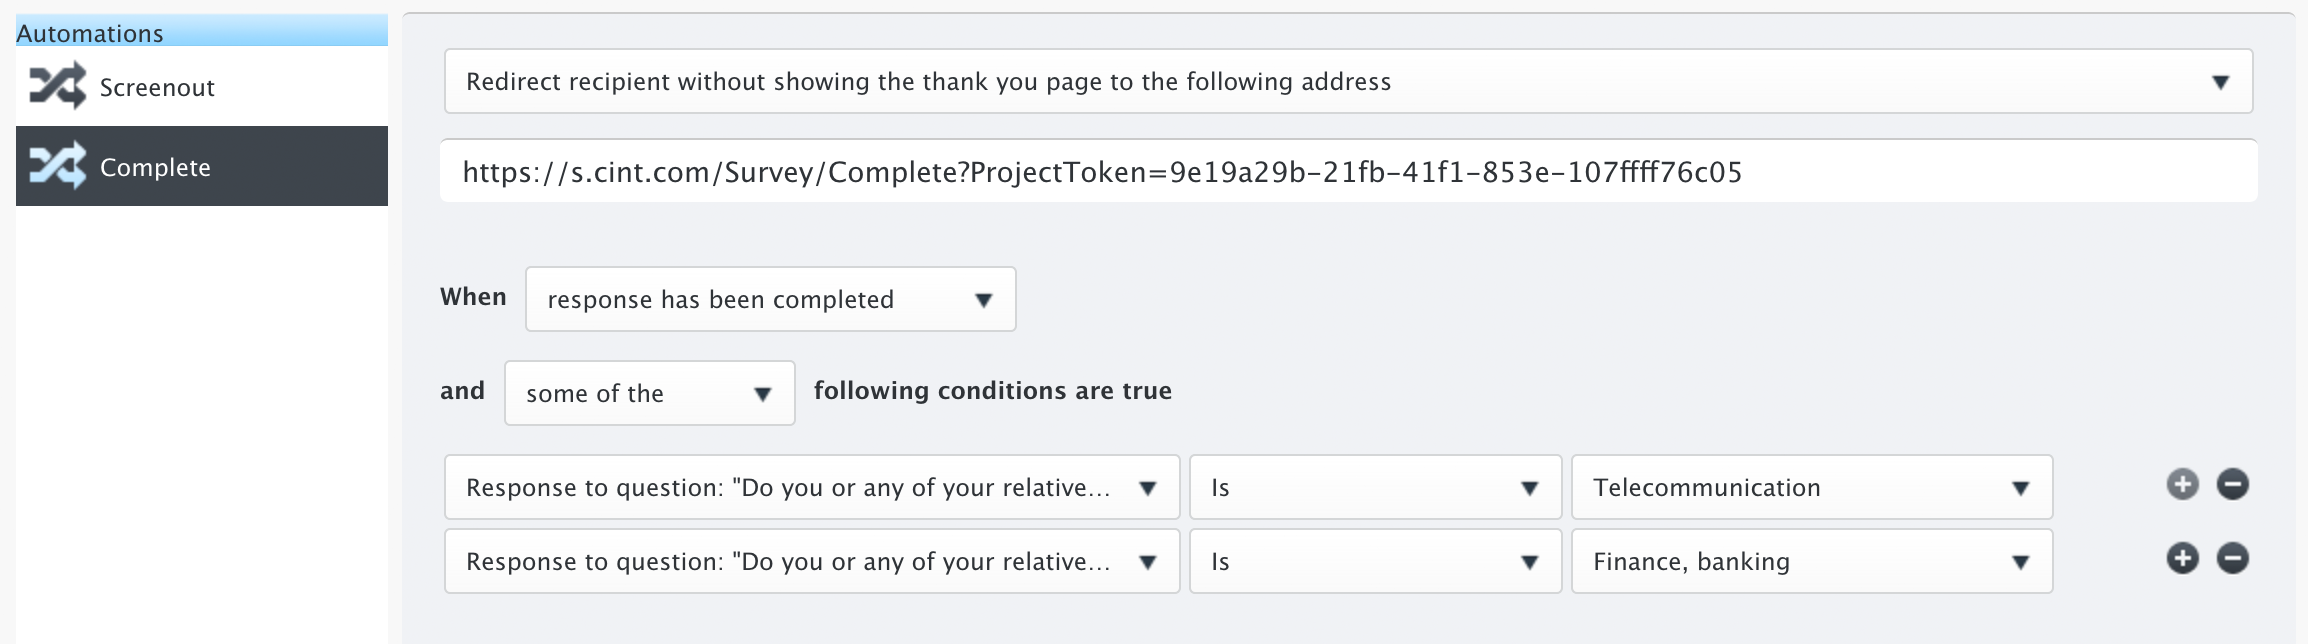Screen dimensions: 2308x644
Task: Open first condition's question dropdown
Action: click(812, 487)
